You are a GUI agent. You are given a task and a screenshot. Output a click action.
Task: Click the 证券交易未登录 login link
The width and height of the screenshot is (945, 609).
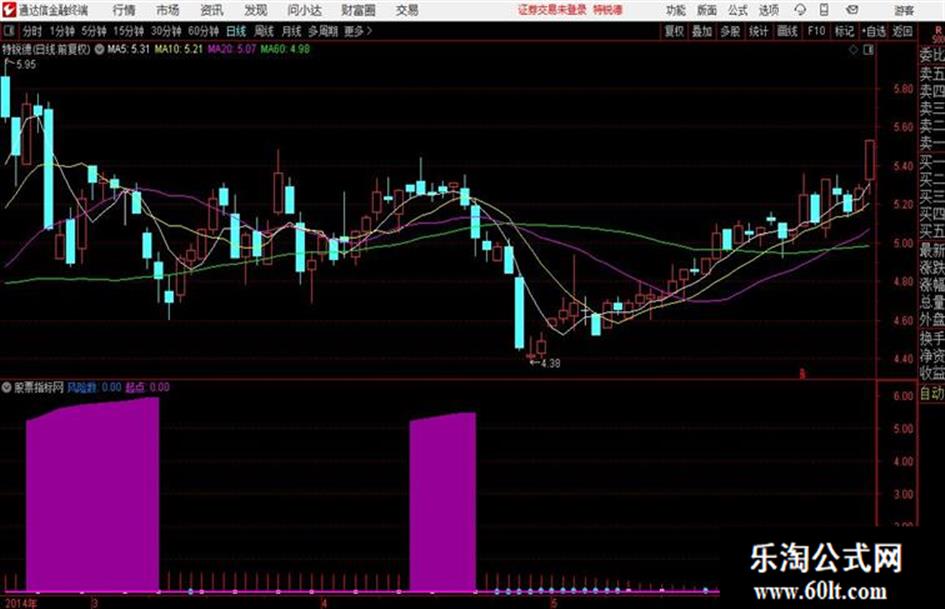click(x=553, y=10)
